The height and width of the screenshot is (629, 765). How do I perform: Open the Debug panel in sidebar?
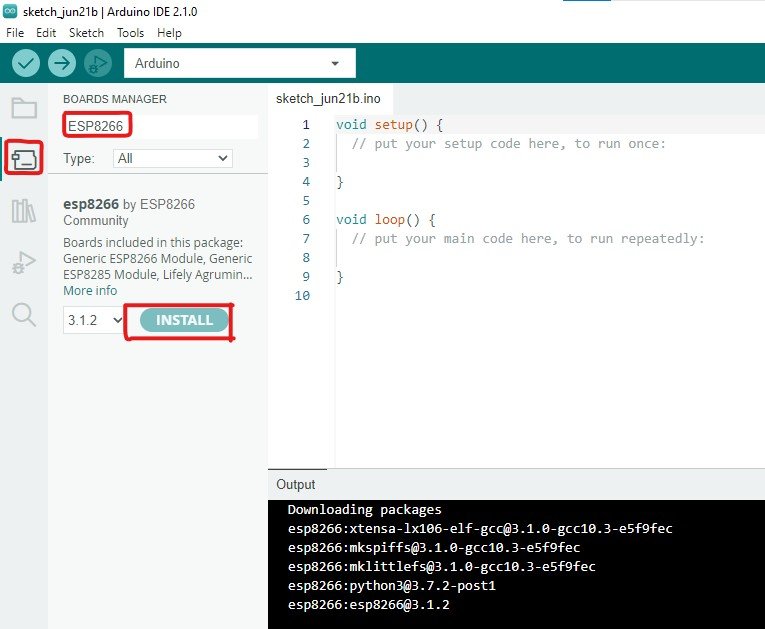tap(24, 264)
